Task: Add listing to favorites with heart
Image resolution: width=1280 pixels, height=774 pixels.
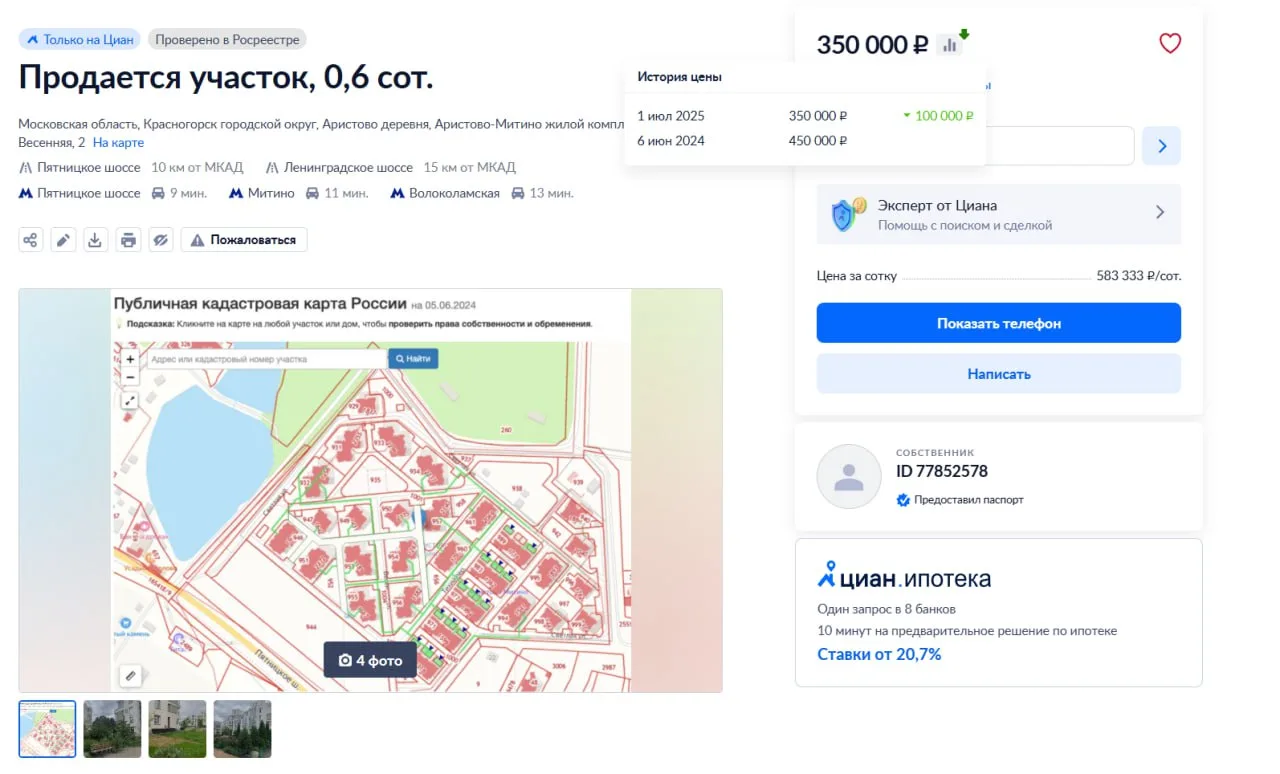Action: (1170, 44)
